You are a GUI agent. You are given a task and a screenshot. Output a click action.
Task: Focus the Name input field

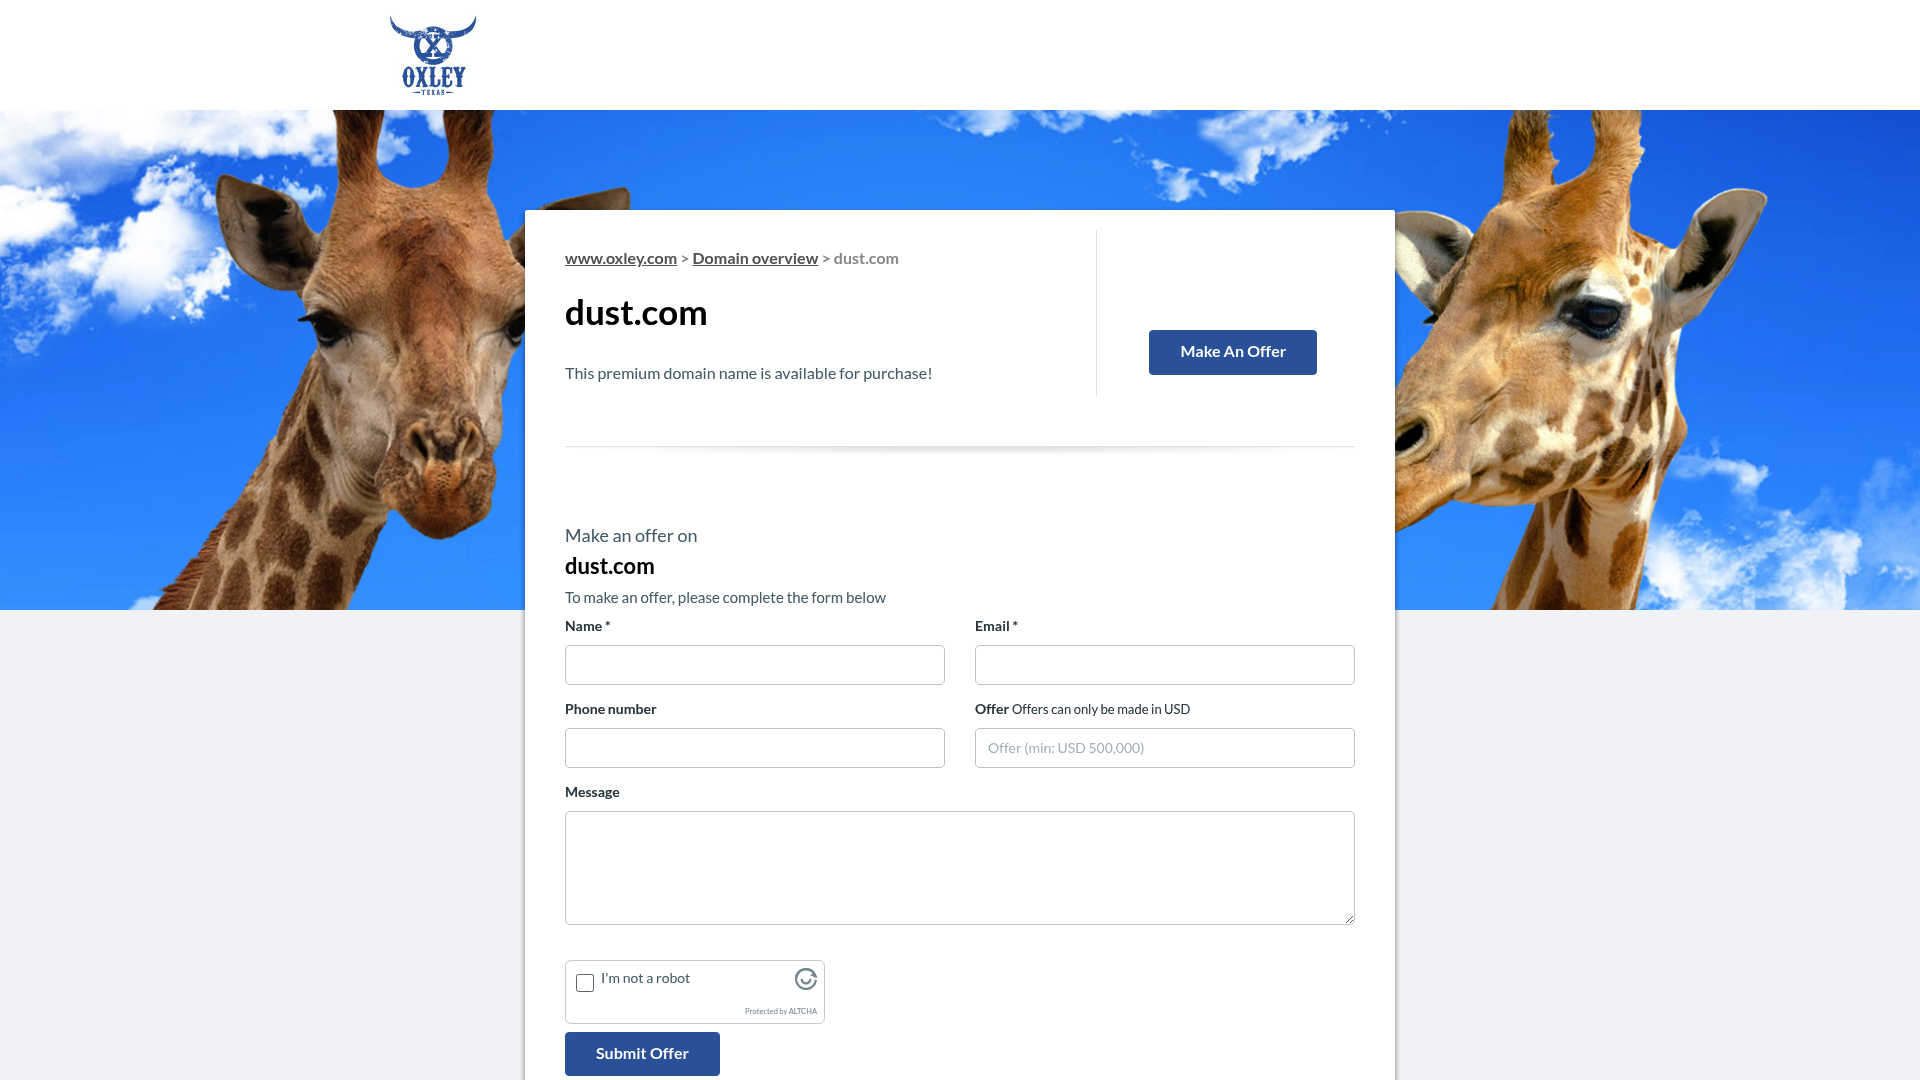755,665
